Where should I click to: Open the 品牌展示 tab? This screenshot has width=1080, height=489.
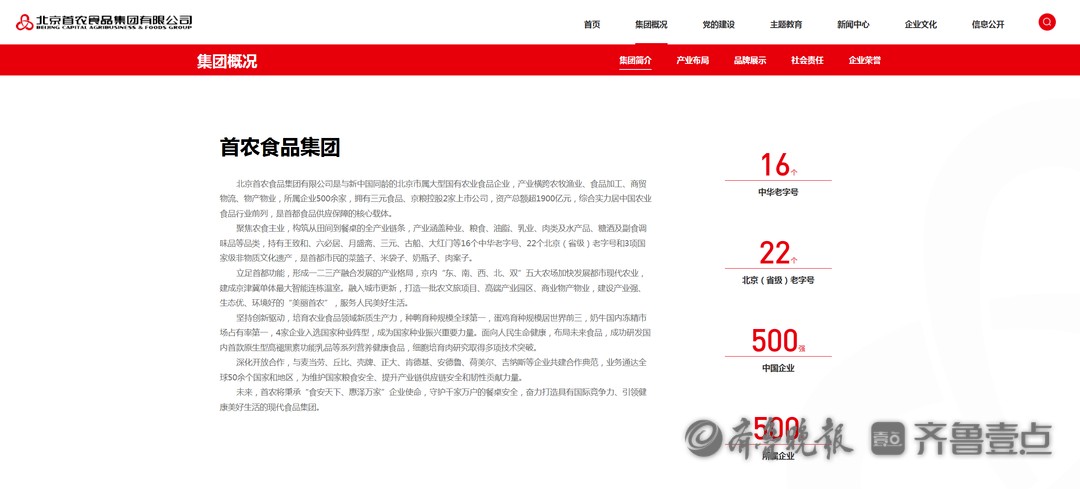tap(750, 60)
